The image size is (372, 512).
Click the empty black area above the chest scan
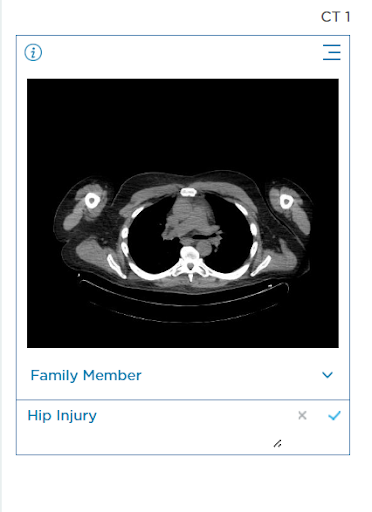183,123
